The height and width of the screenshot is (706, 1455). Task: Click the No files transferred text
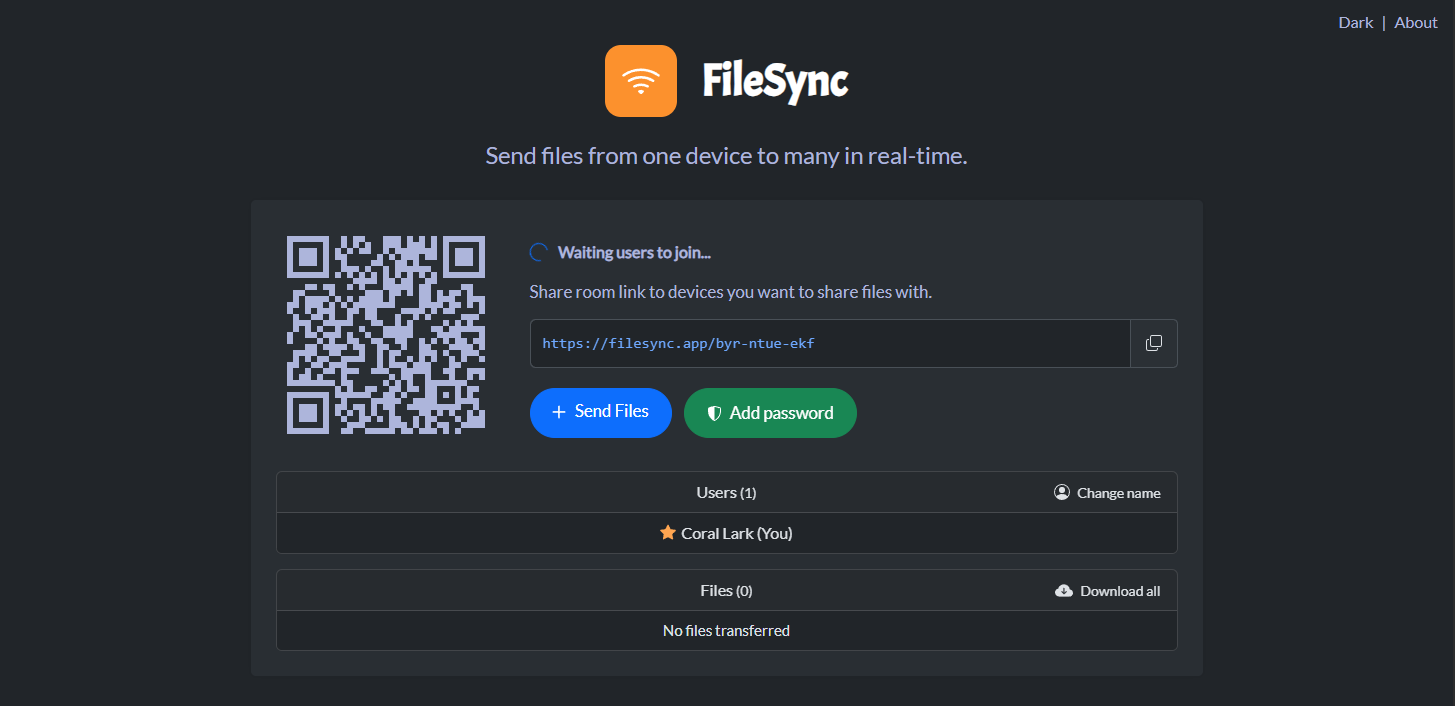pyautogui.click(x=726, y=631)
